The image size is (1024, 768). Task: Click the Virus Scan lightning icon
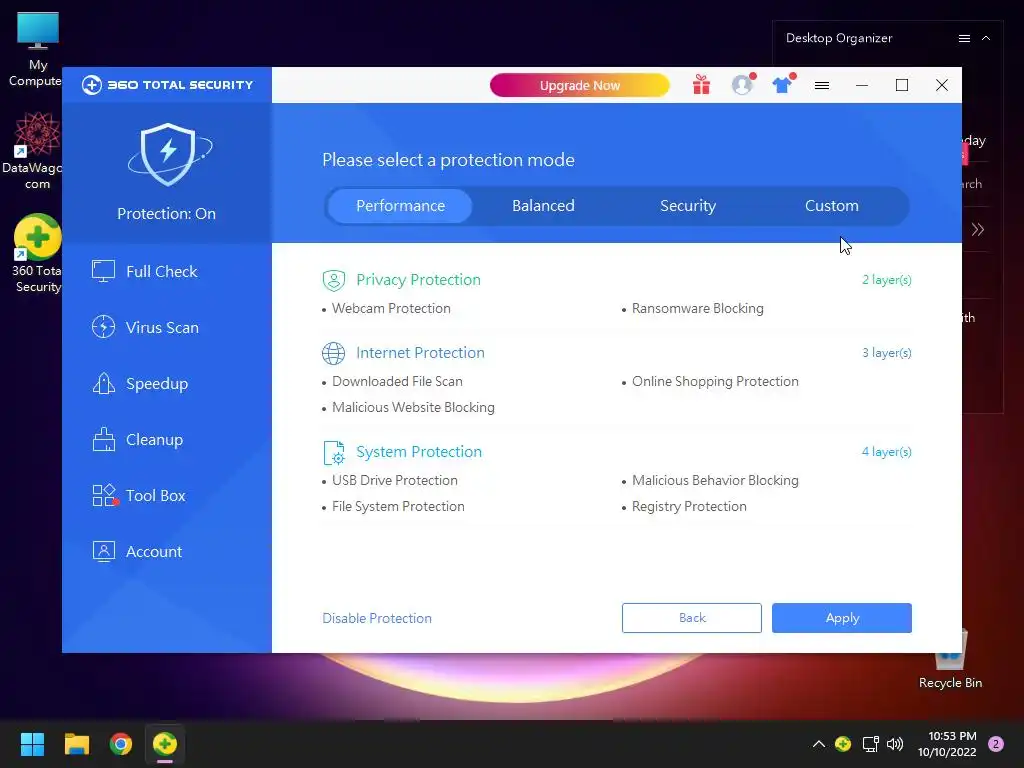coord(103,327)
